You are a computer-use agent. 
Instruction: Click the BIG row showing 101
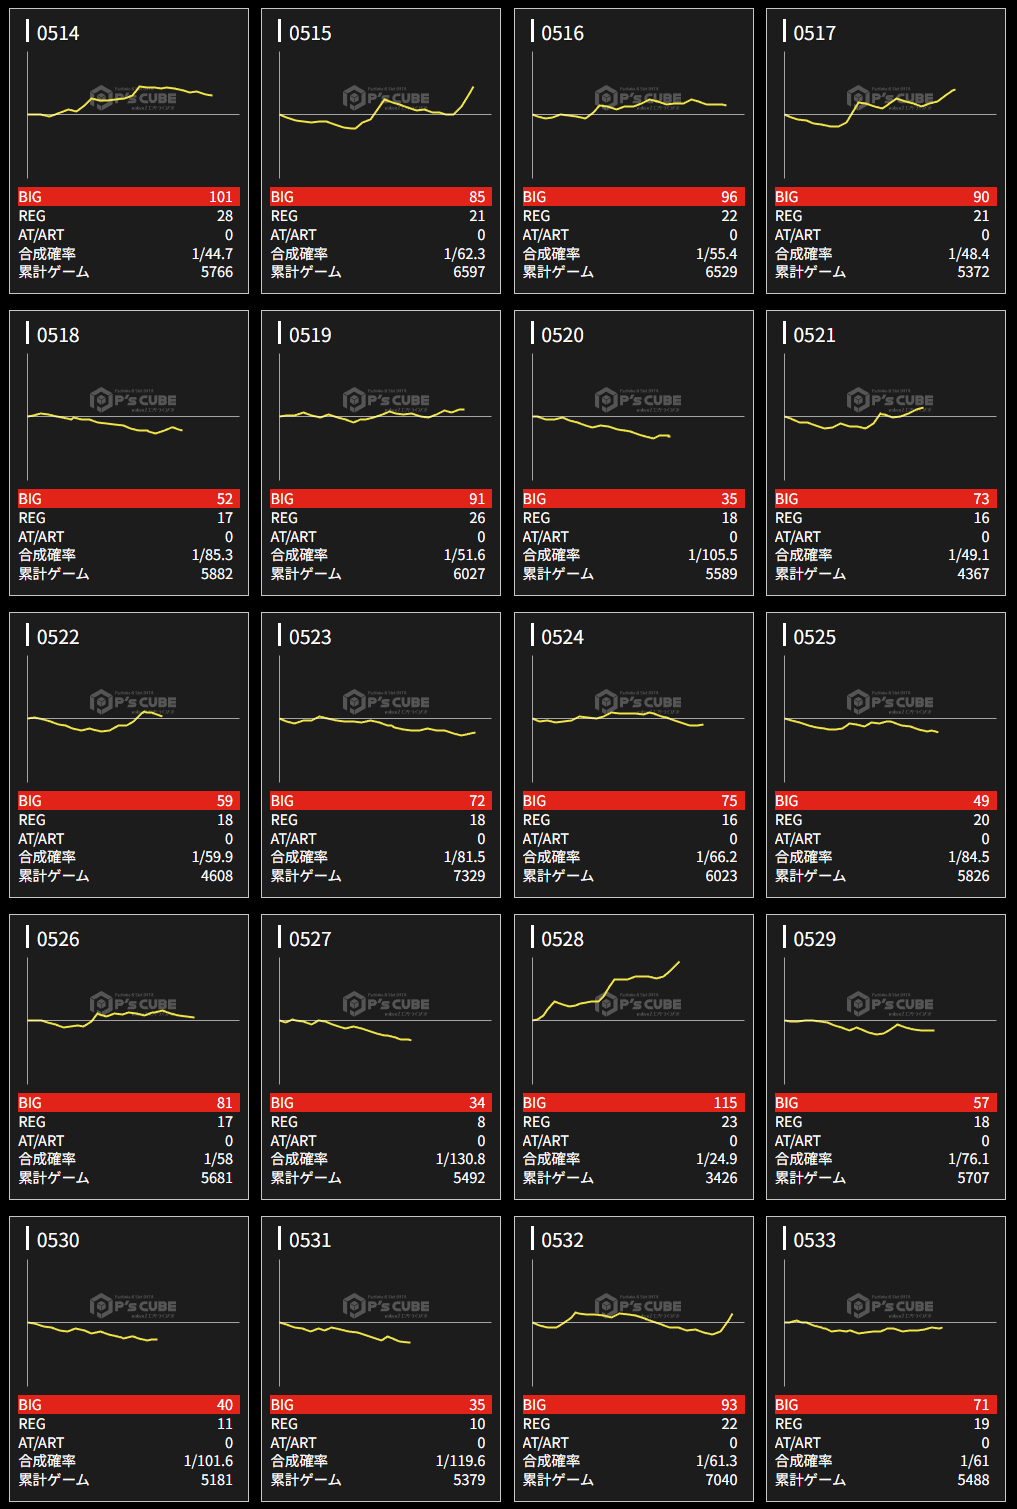point(129,197)
